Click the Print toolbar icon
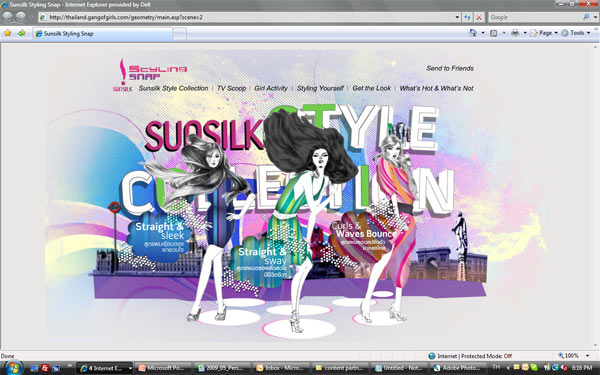Image resolution: width=600 pixels, height=375 pixels. point(515,33)
